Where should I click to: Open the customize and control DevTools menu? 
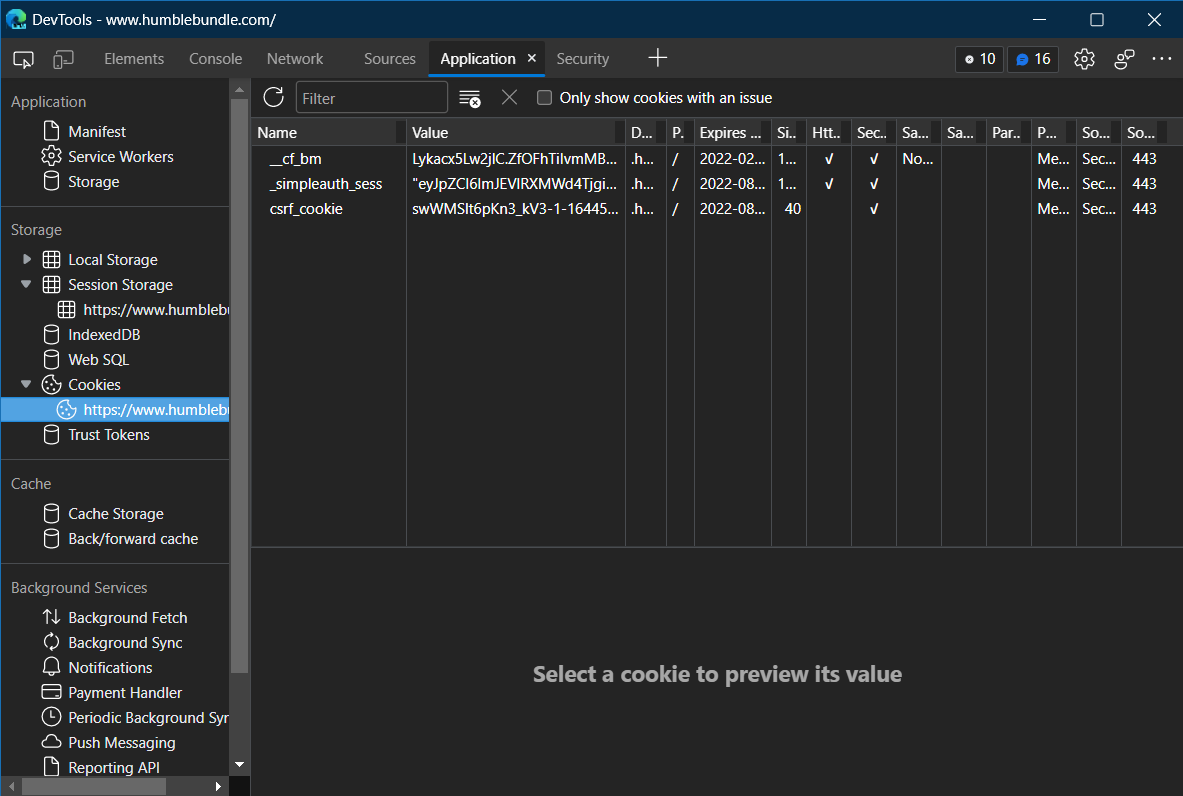[1162, 59]
